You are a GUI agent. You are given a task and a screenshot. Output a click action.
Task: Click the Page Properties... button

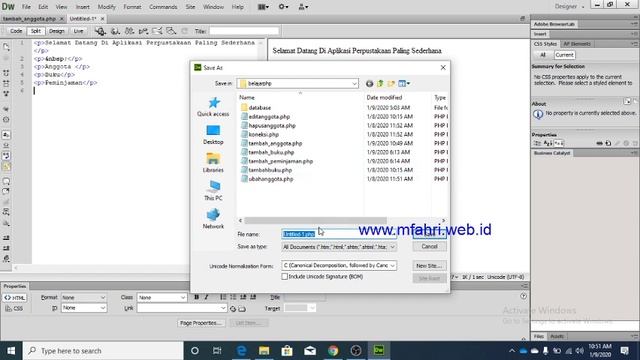point(201,323)
